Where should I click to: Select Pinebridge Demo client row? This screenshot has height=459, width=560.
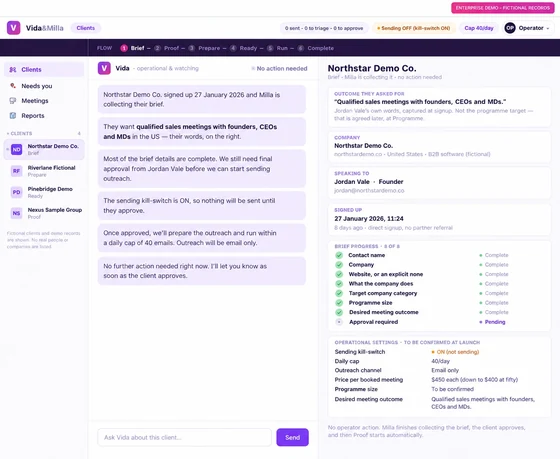click(x=44, y=192)
